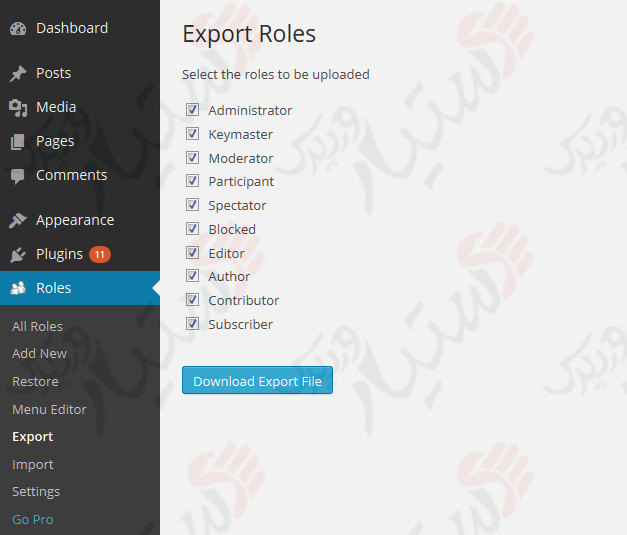Uncheck the Administrator role checkbox
This screenshot has width=627, height=535.
click(x=192, y=110)
